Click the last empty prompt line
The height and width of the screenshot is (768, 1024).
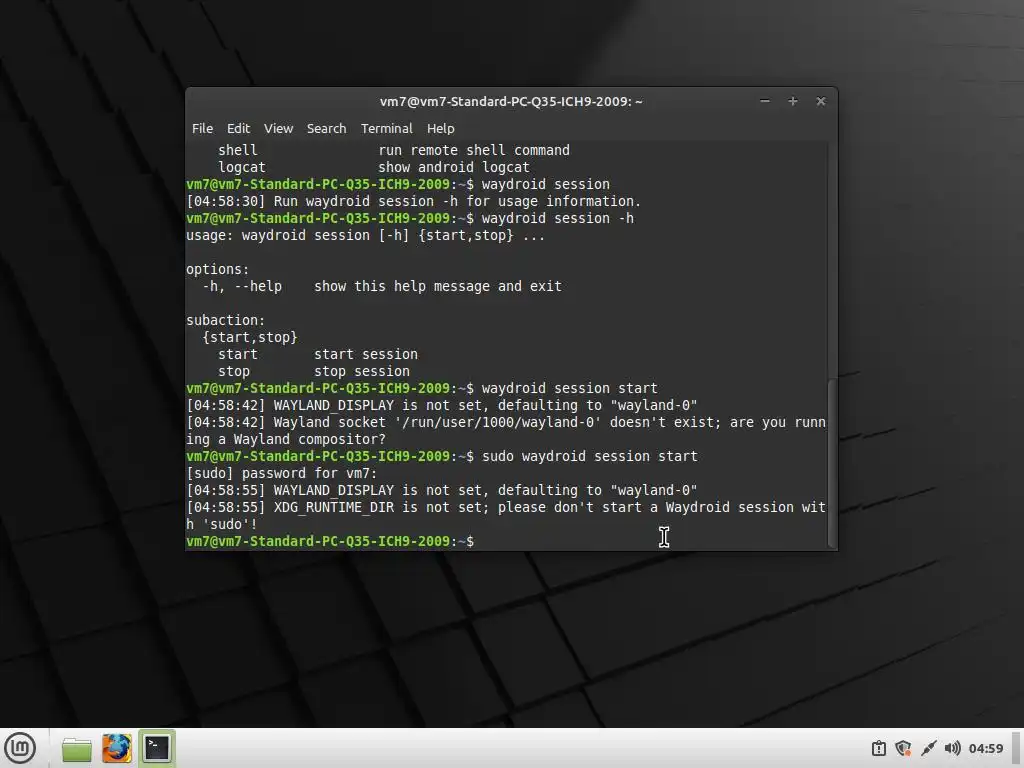click(x=330, y=541)
